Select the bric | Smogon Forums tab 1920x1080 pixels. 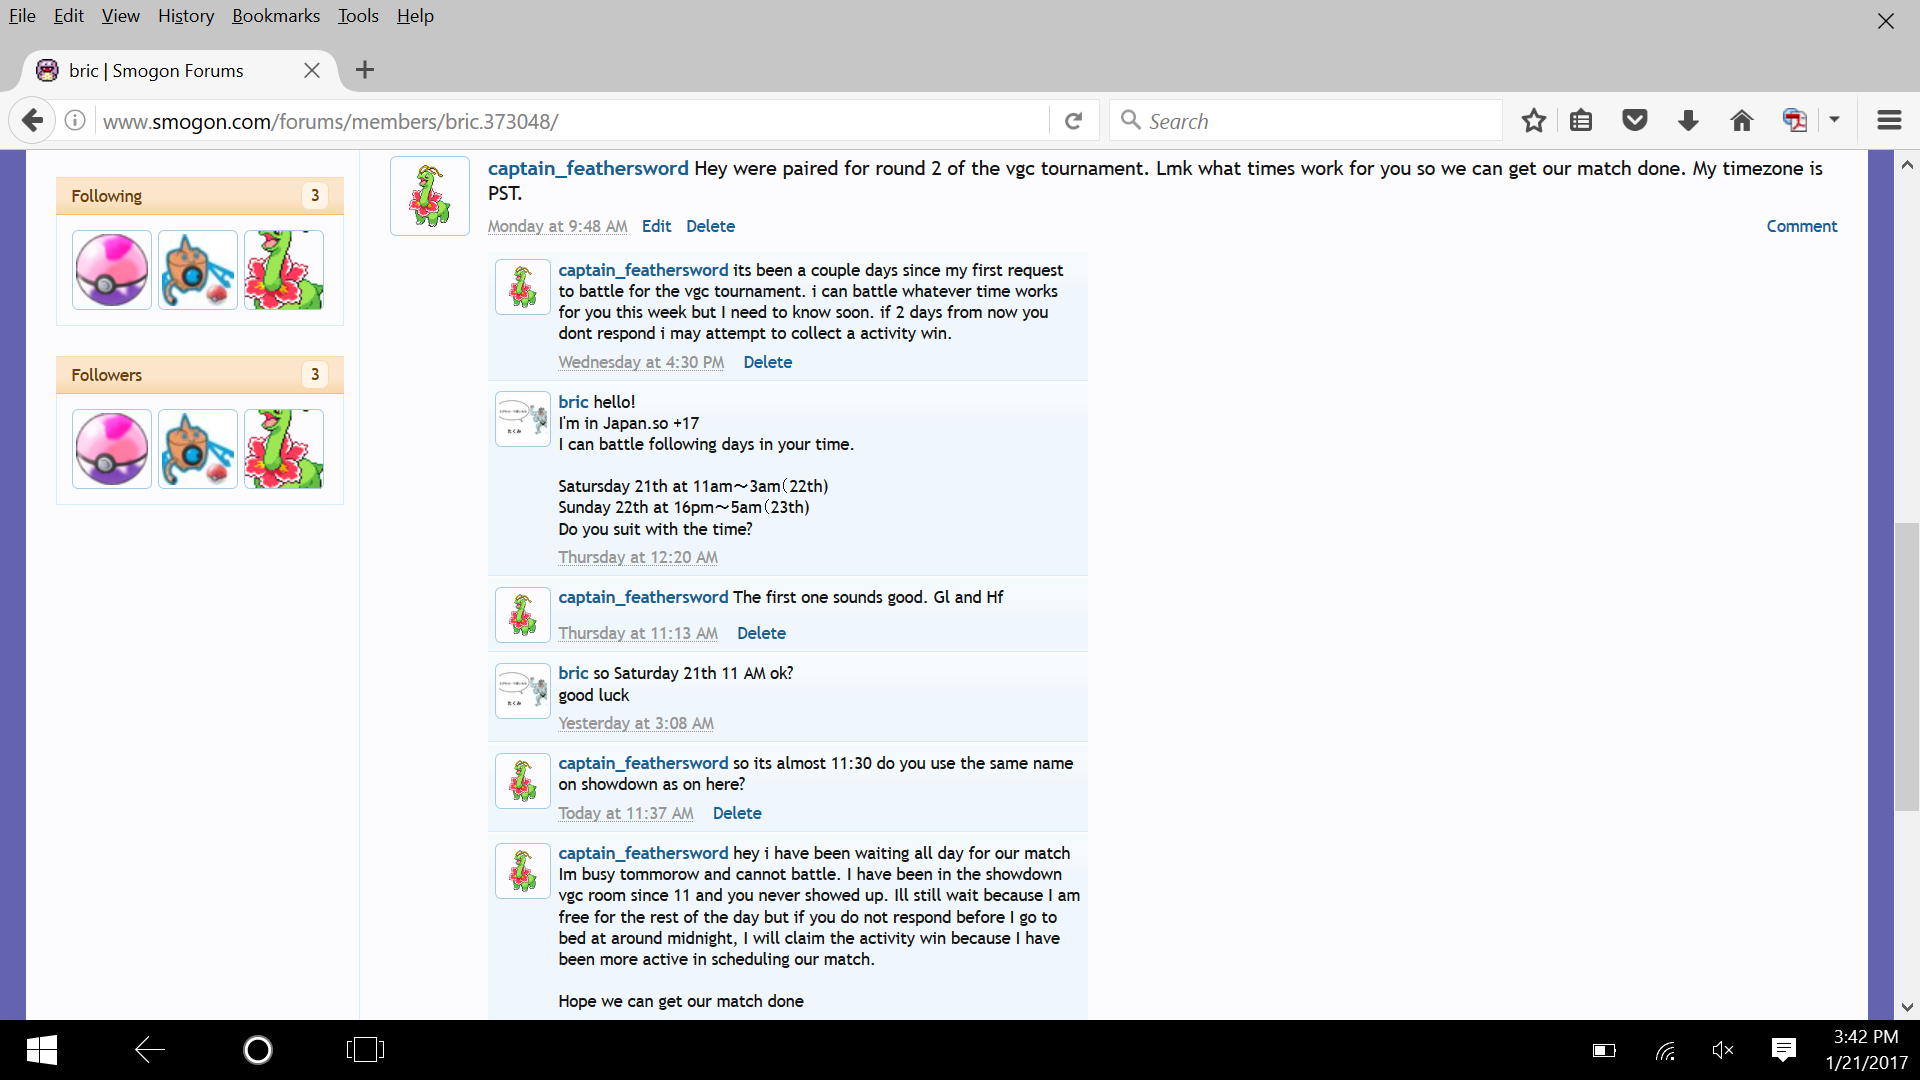click(179, 70)
